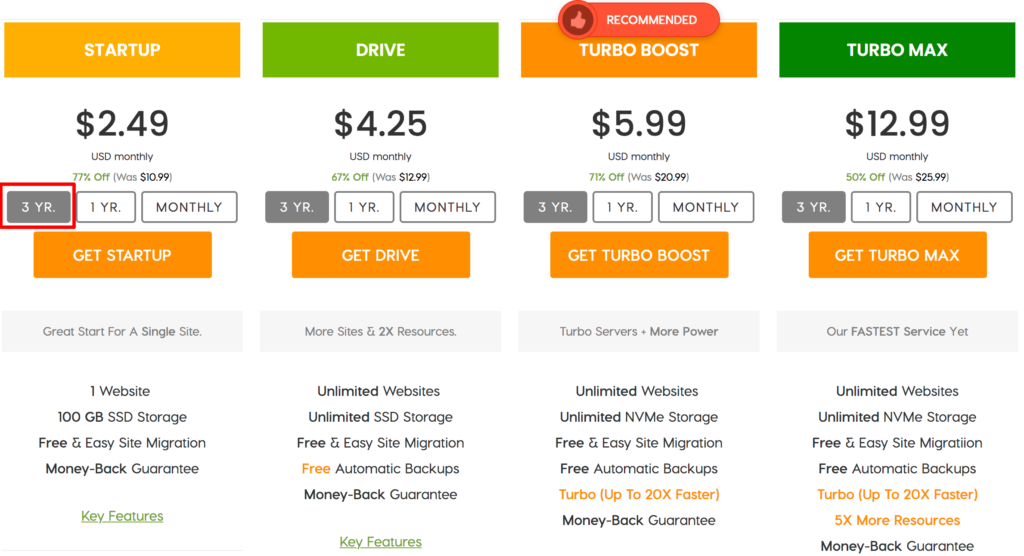Image resolution: width=1024 pixels, height=556 pixels.
Task: Click 'Unlimited NVMe Storage' in Turbo Max plan
Action: tap(897, 417)
